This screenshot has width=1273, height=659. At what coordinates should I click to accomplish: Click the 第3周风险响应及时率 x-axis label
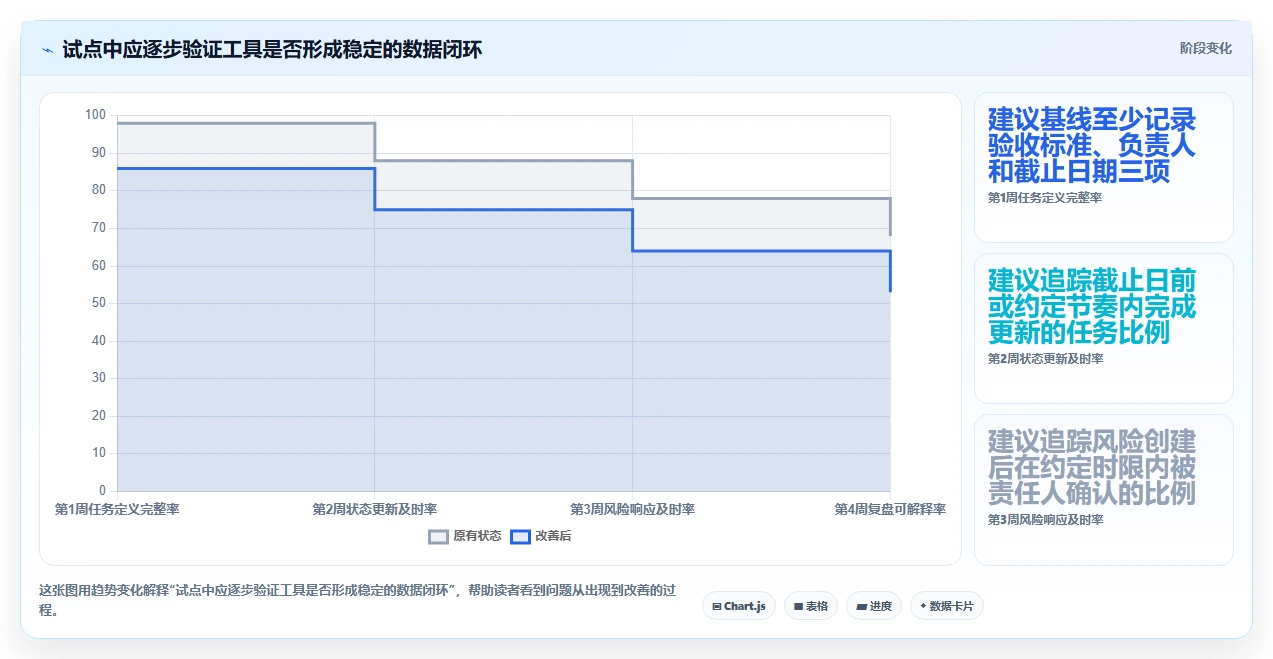click(x=632, y=509)
